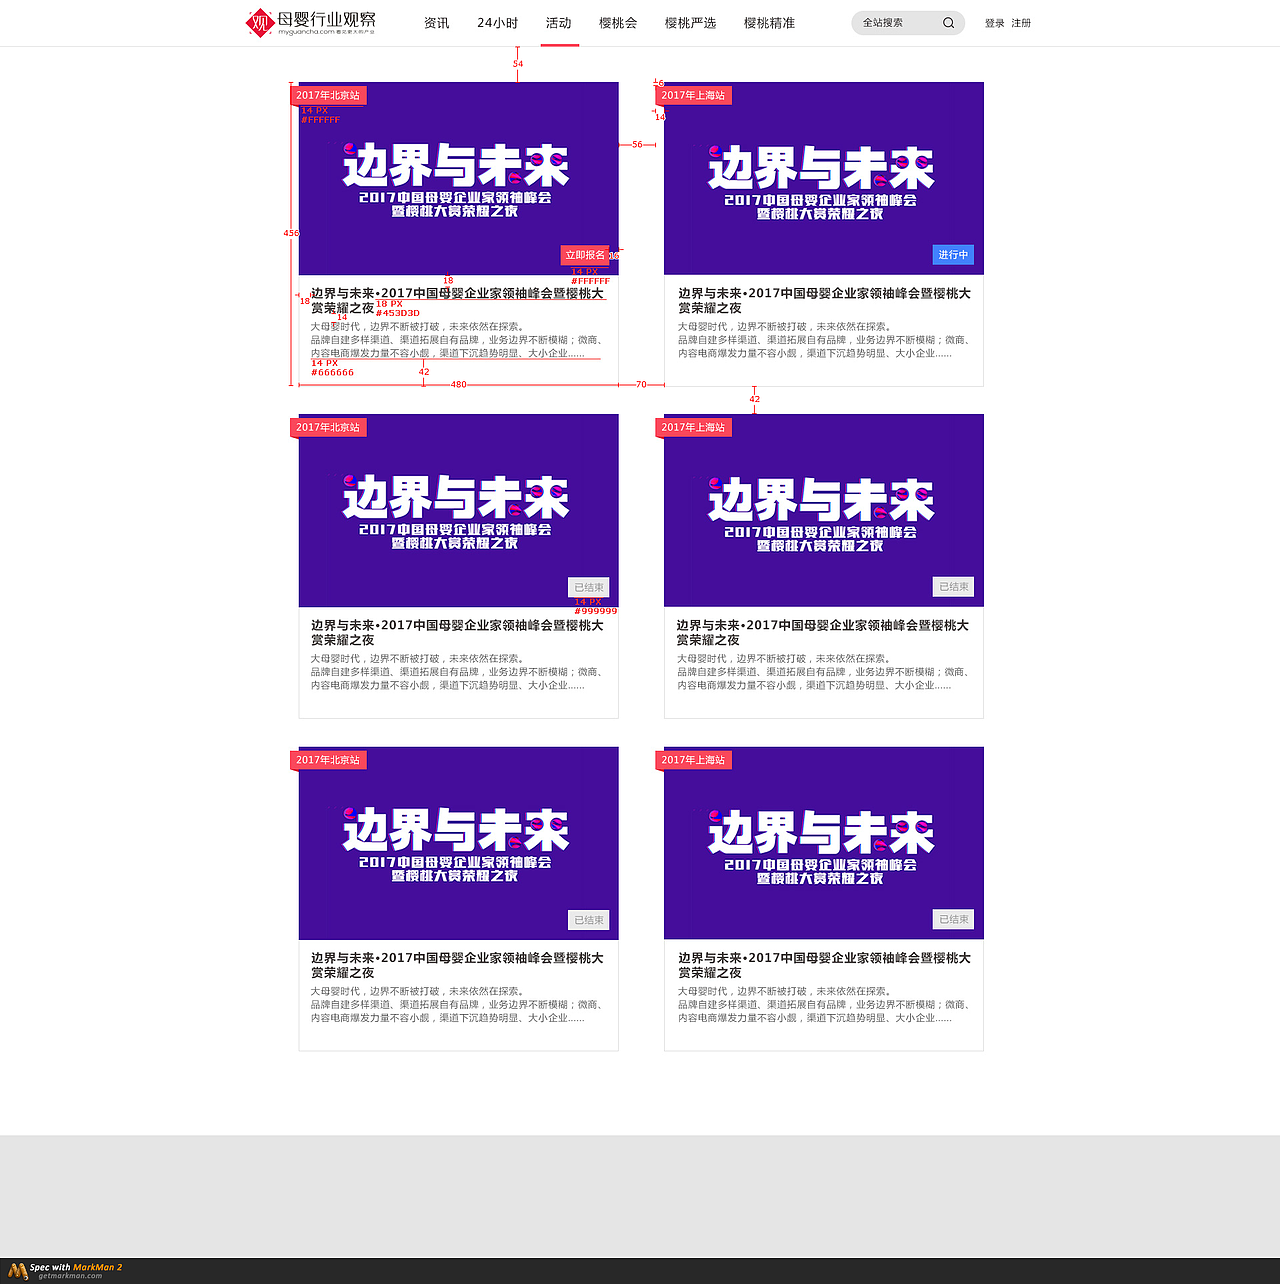Screen dimensions: 1280x1284
Task: Click description text '大母婴时代' in 进行中 card
Action: pyautogui.click(x=824, y=340)
